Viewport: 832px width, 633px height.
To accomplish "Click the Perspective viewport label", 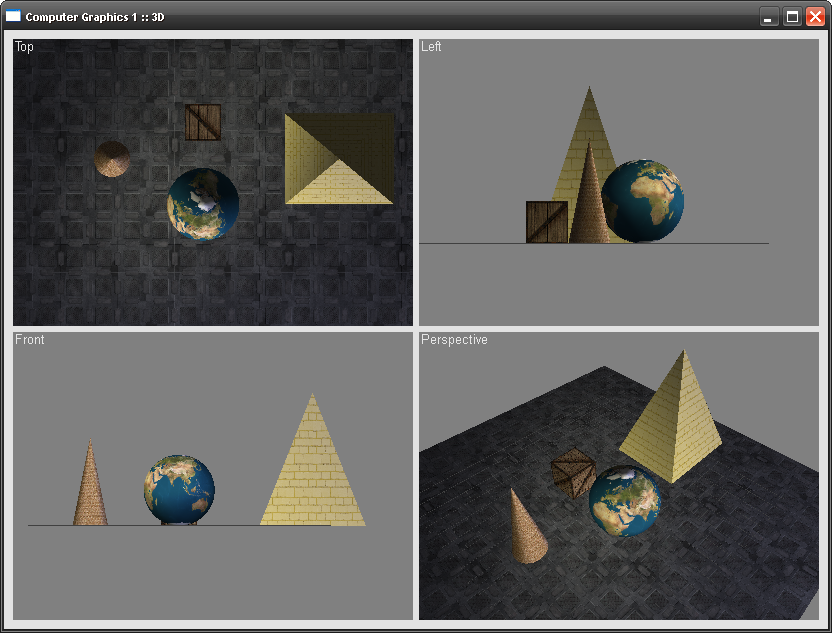I will (454, 340).
